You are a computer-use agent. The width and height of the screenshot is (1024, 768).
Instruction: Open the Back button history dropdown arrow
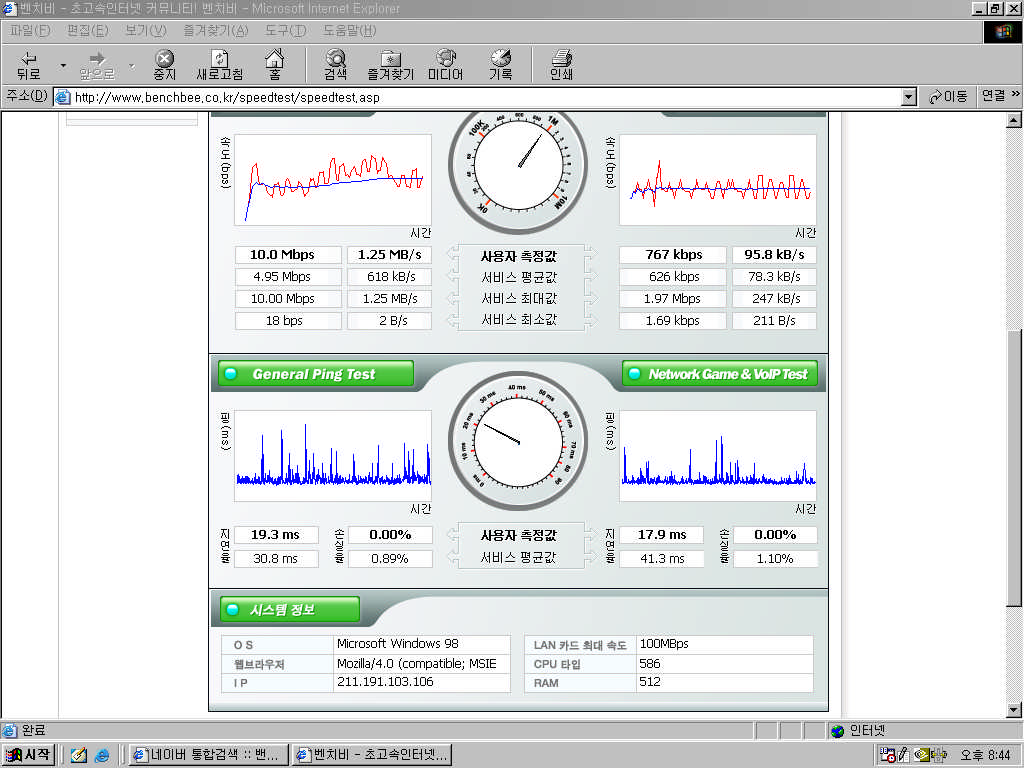63,65
